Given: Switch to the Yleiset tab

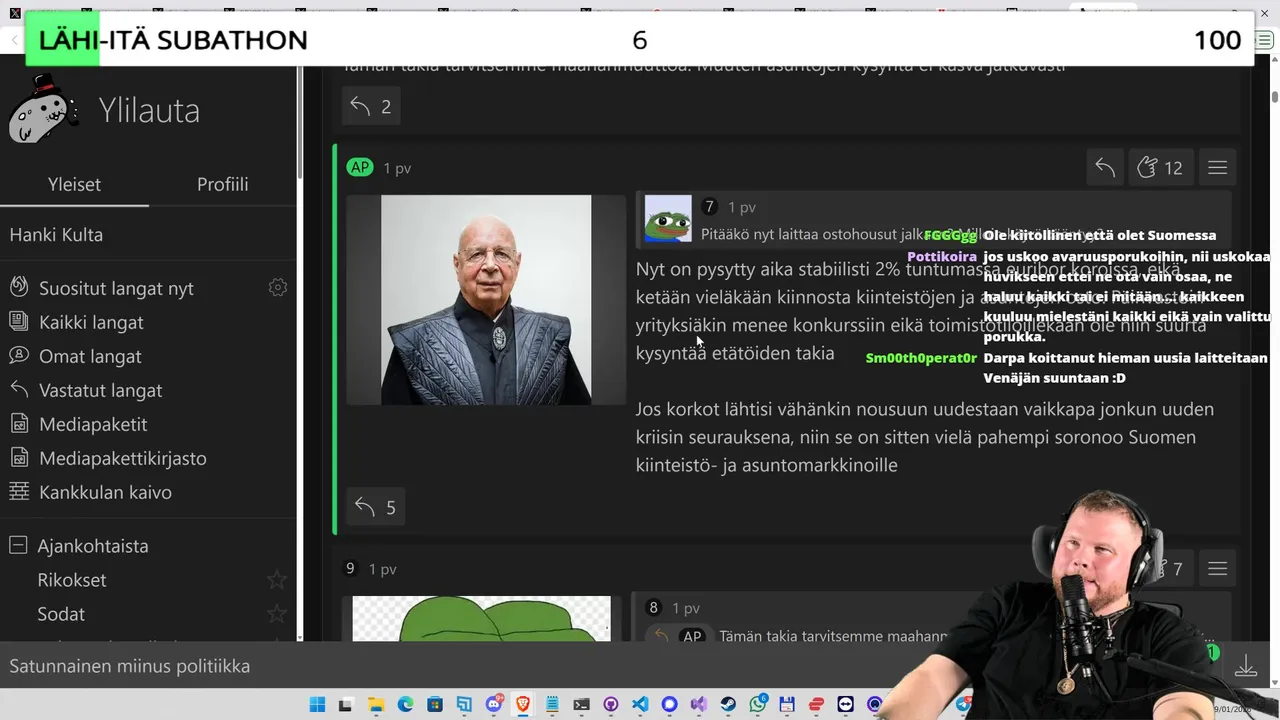Looking at the screenshot, I should [x=74, y=184].
